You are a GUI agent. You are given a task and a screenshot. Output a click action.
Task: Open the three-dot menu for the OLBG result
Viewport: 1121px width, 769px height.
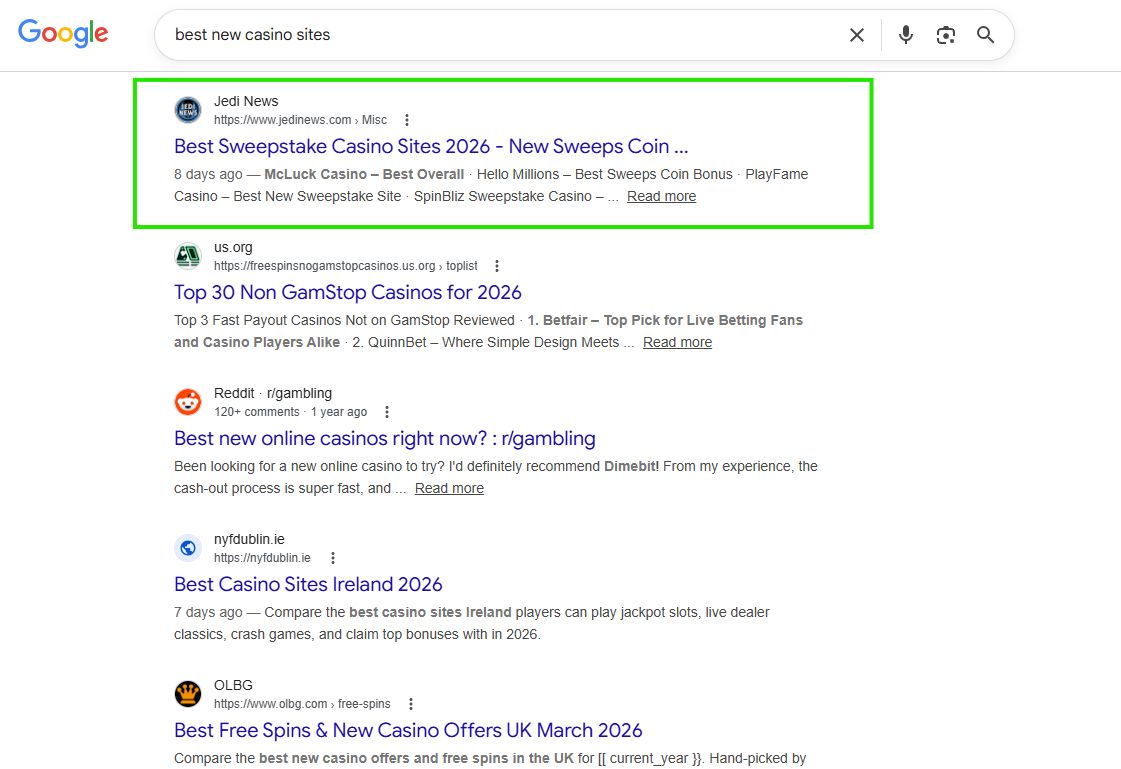point(410,703)
